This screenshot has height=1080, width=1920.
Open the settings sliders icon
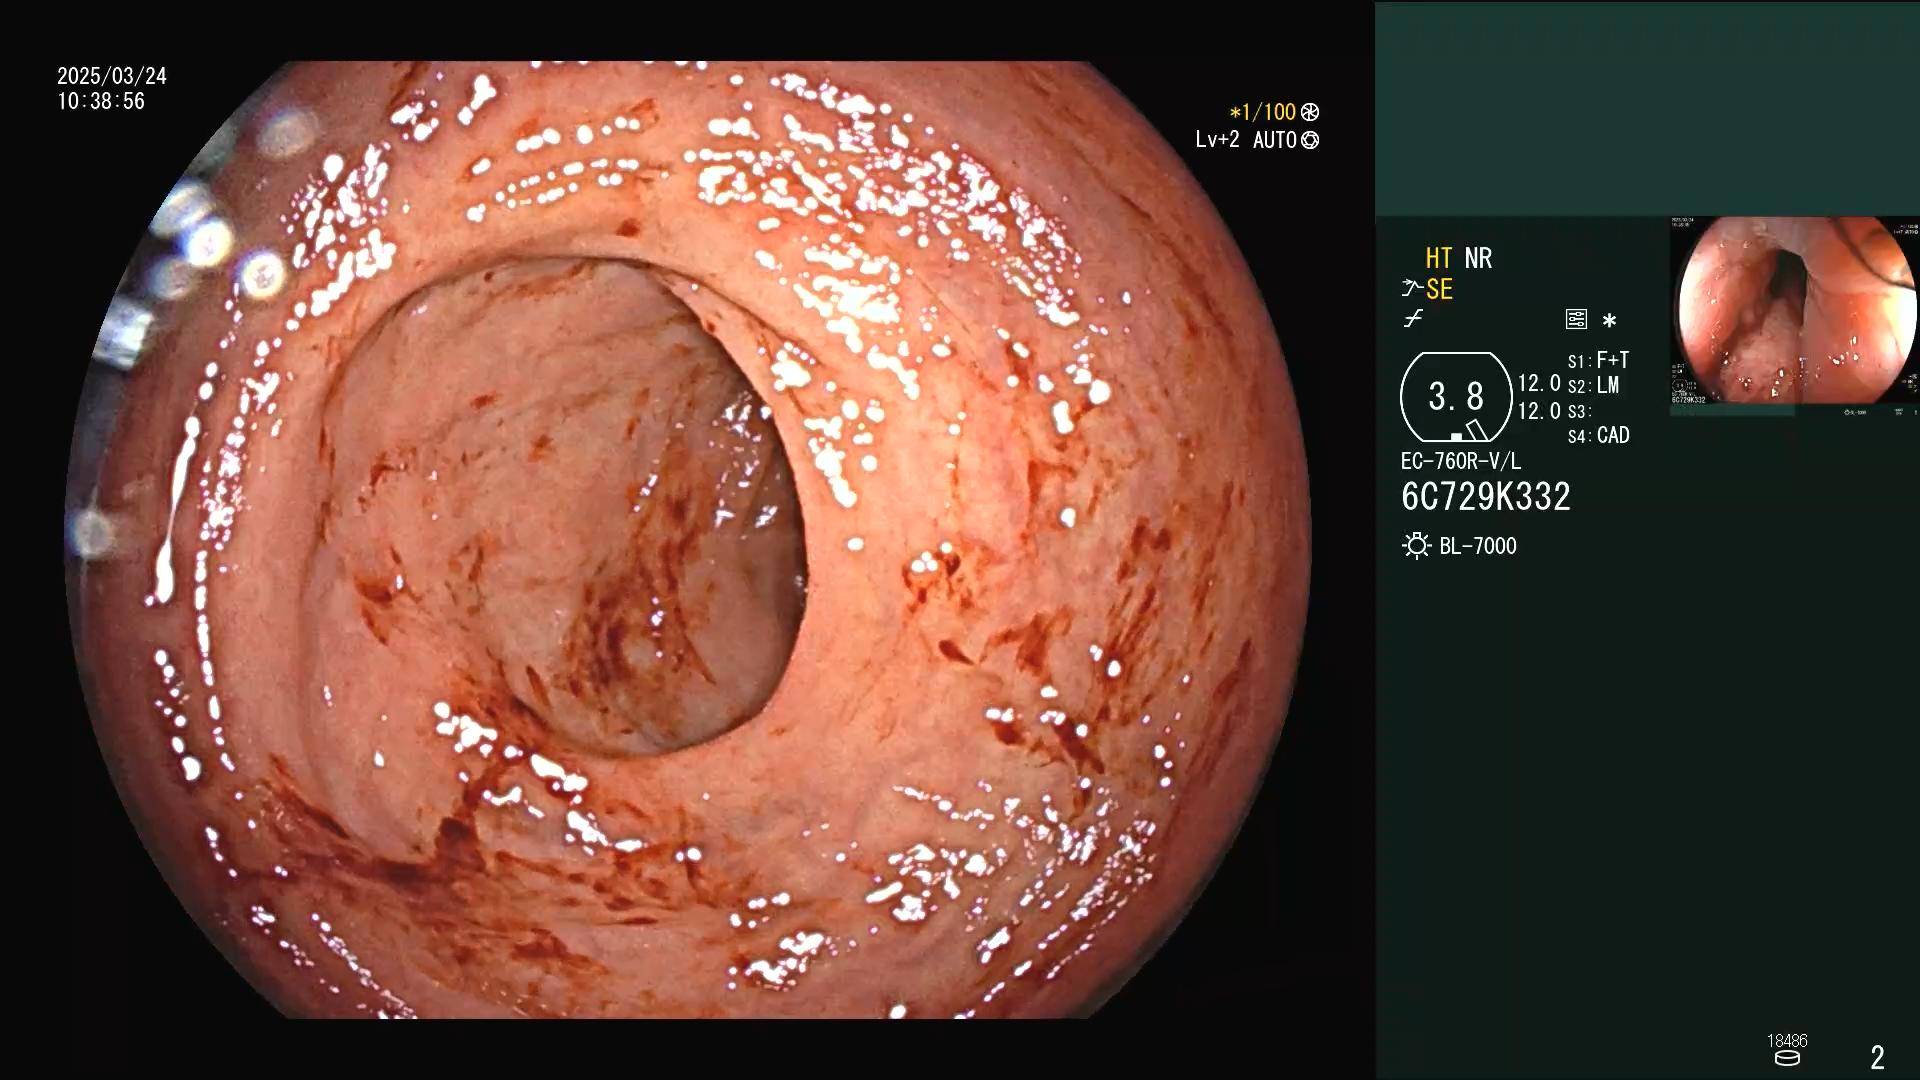[x=1576, y=320]
